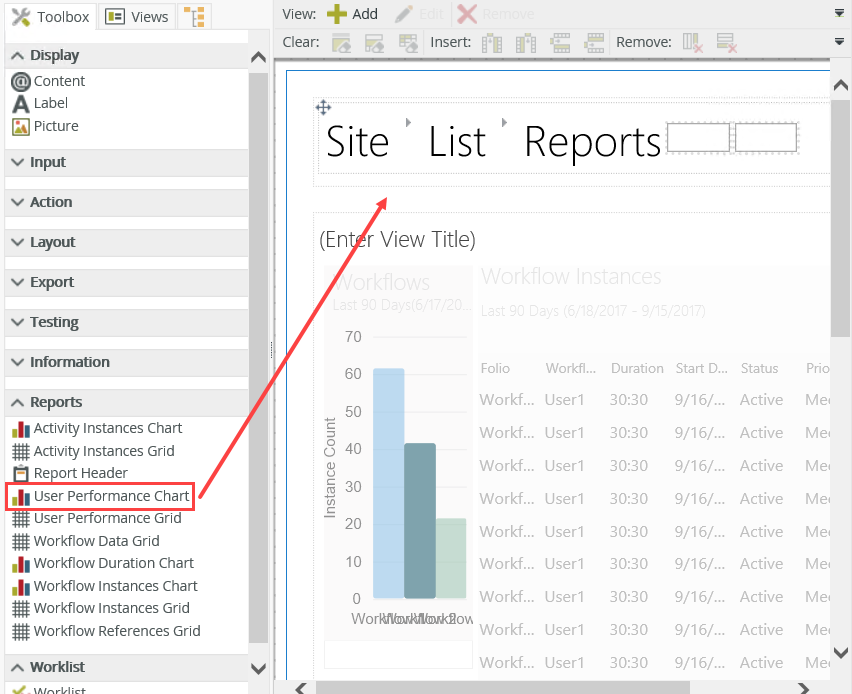Collapse the Reports section
The image size is (852, 694).
56,402
